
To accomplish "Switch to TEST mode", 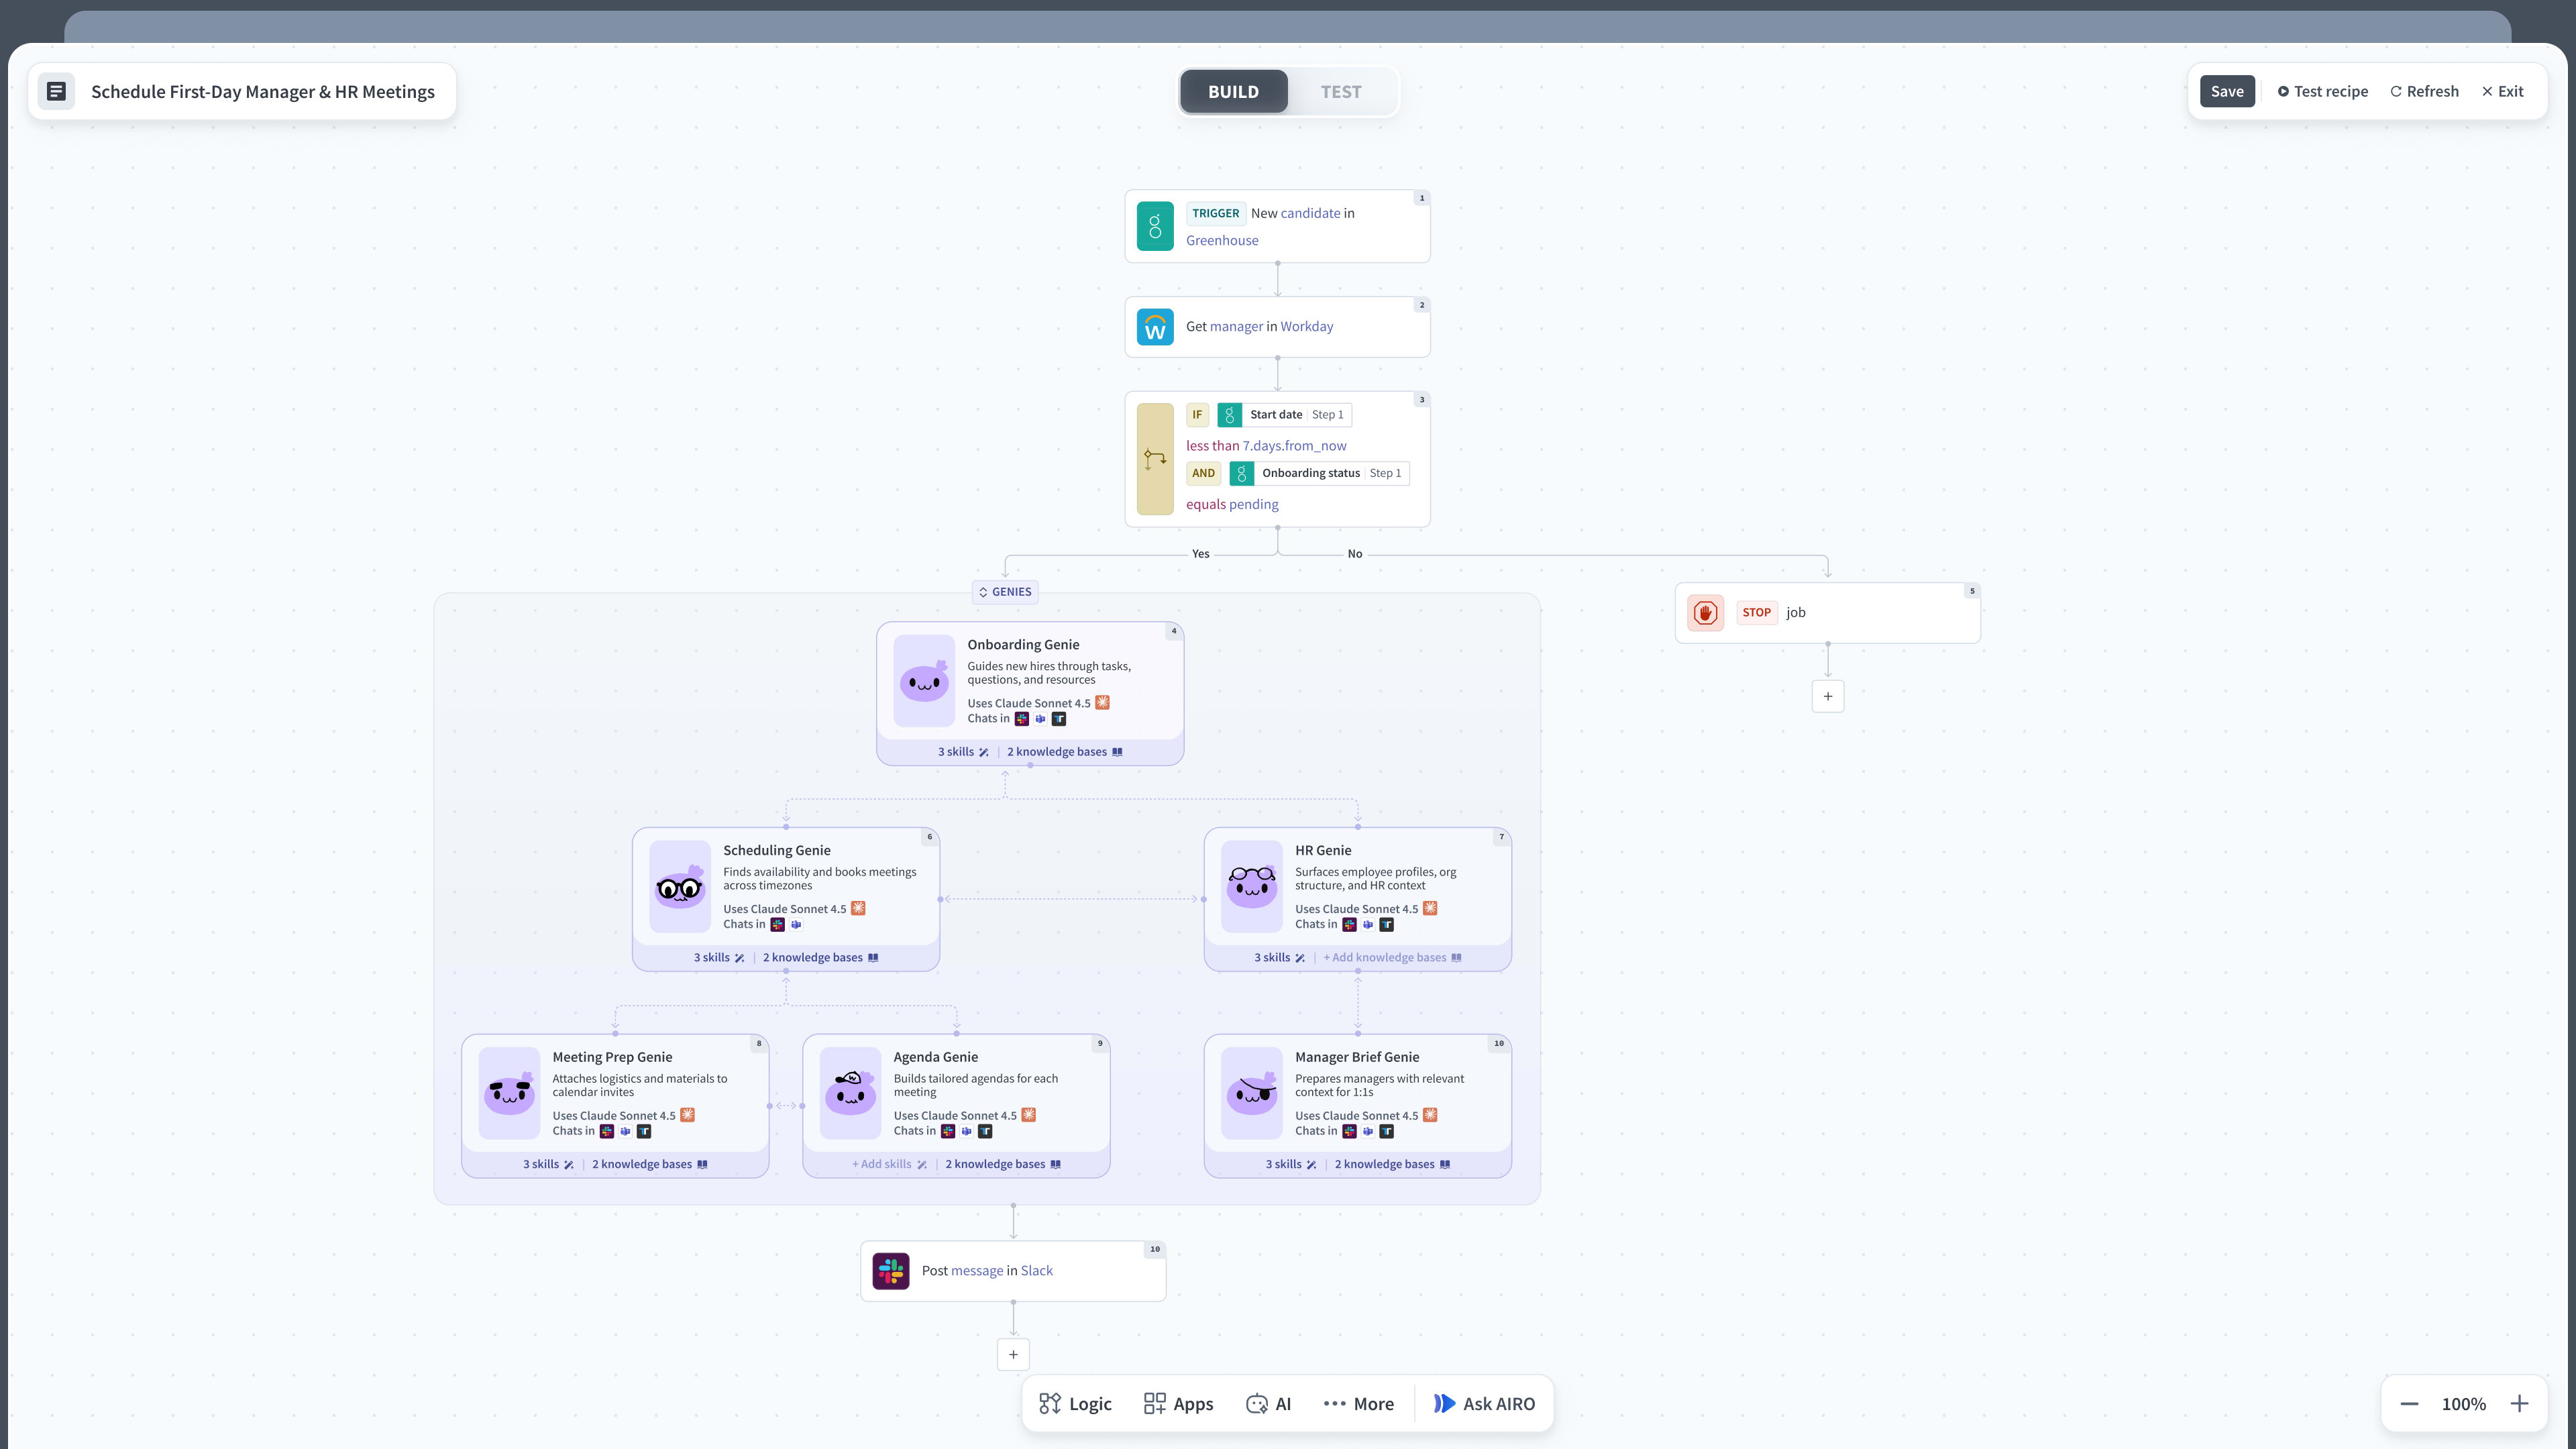I will (x=1340, y=92).
